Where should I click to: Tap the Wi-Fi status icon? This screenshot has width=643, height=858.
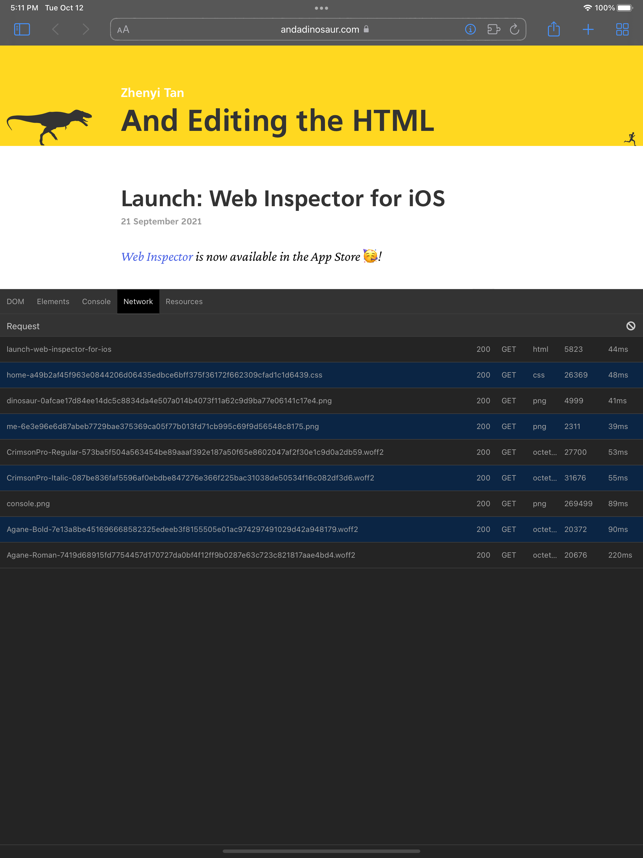[x=588, y=8]
